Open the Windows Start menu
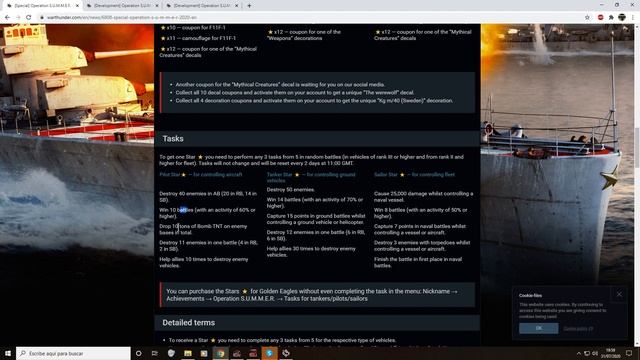The image size is (640, 360). tap(8, 353)
